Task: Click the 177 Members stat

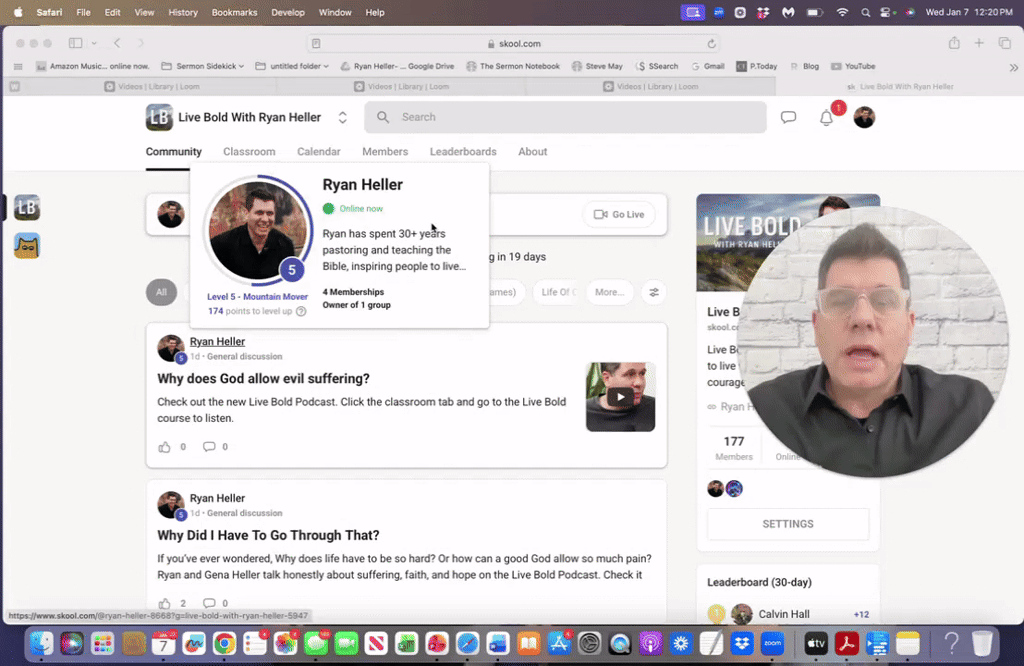Action: (x=733, y=448)
